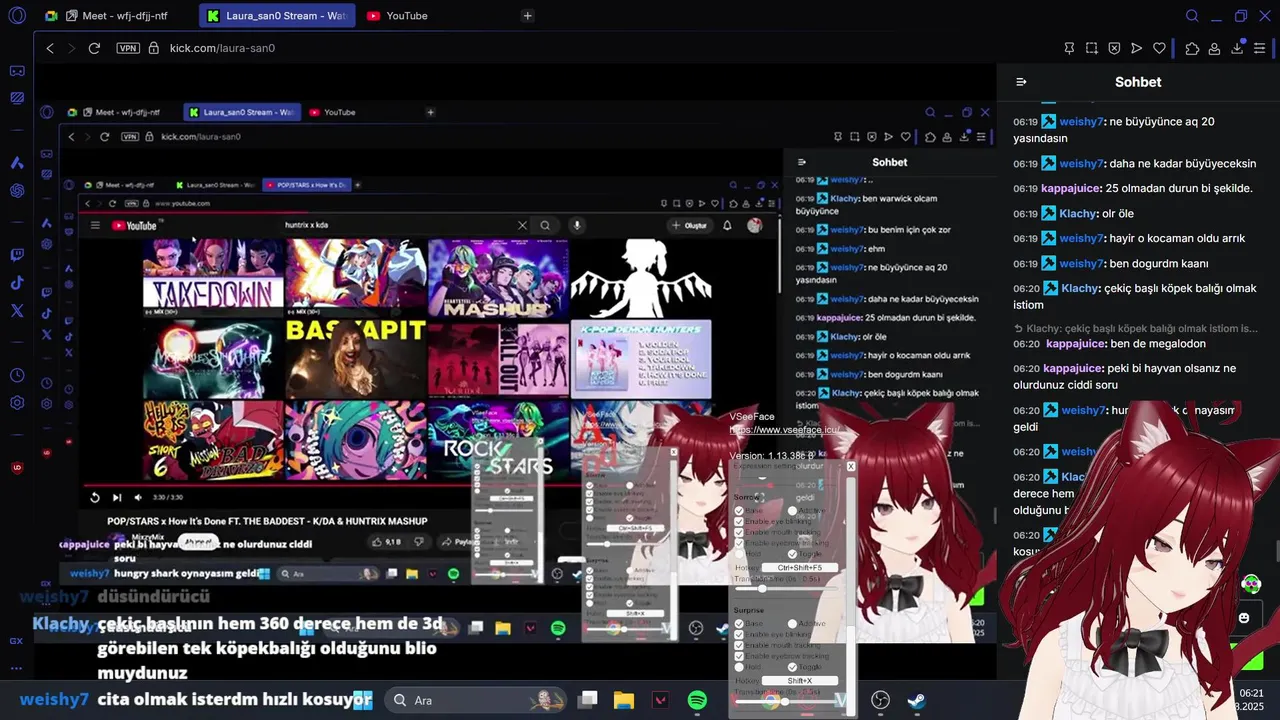Open Klachy's profile on the 'olr öle' message
The image size is (1280, 720).
click(x=1078, y=214)
